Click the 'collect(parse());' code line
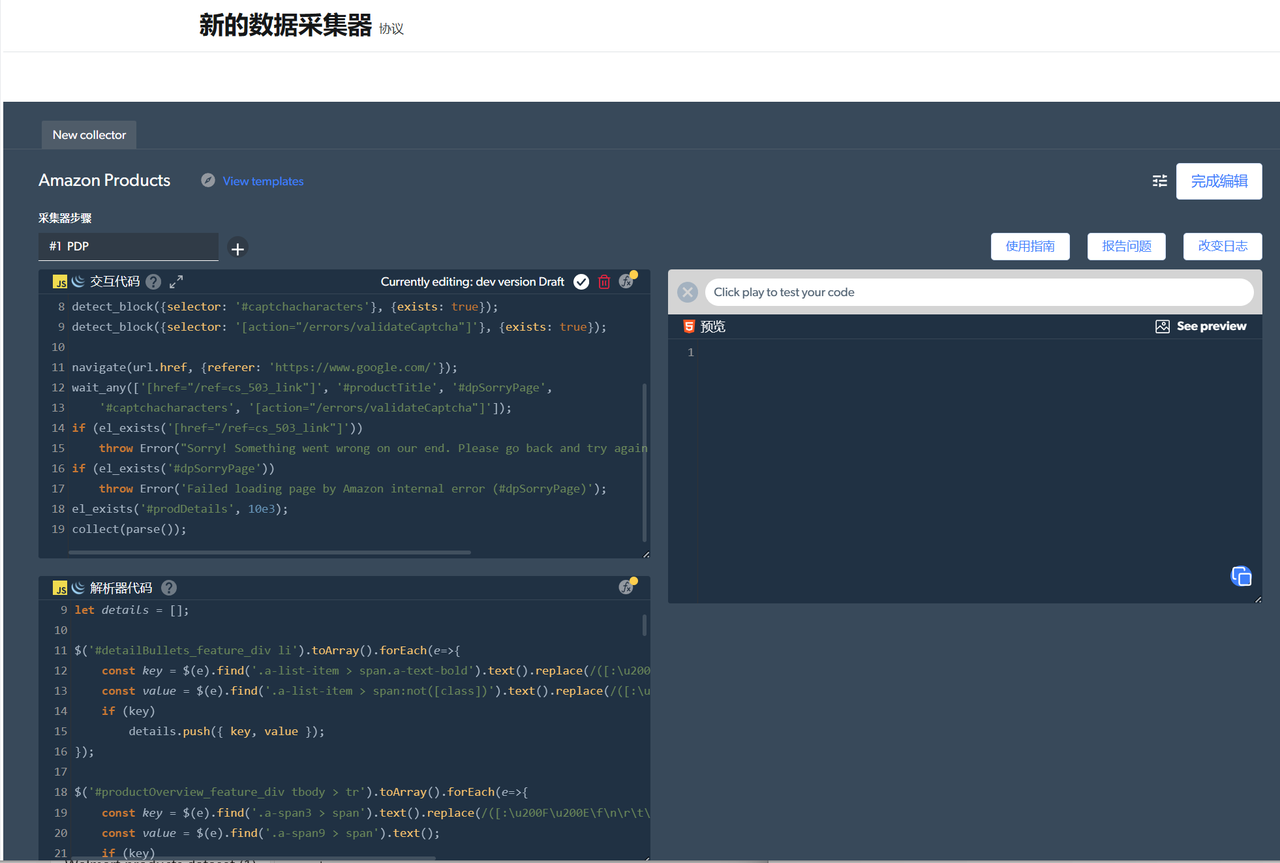 [x=129, y=529]
